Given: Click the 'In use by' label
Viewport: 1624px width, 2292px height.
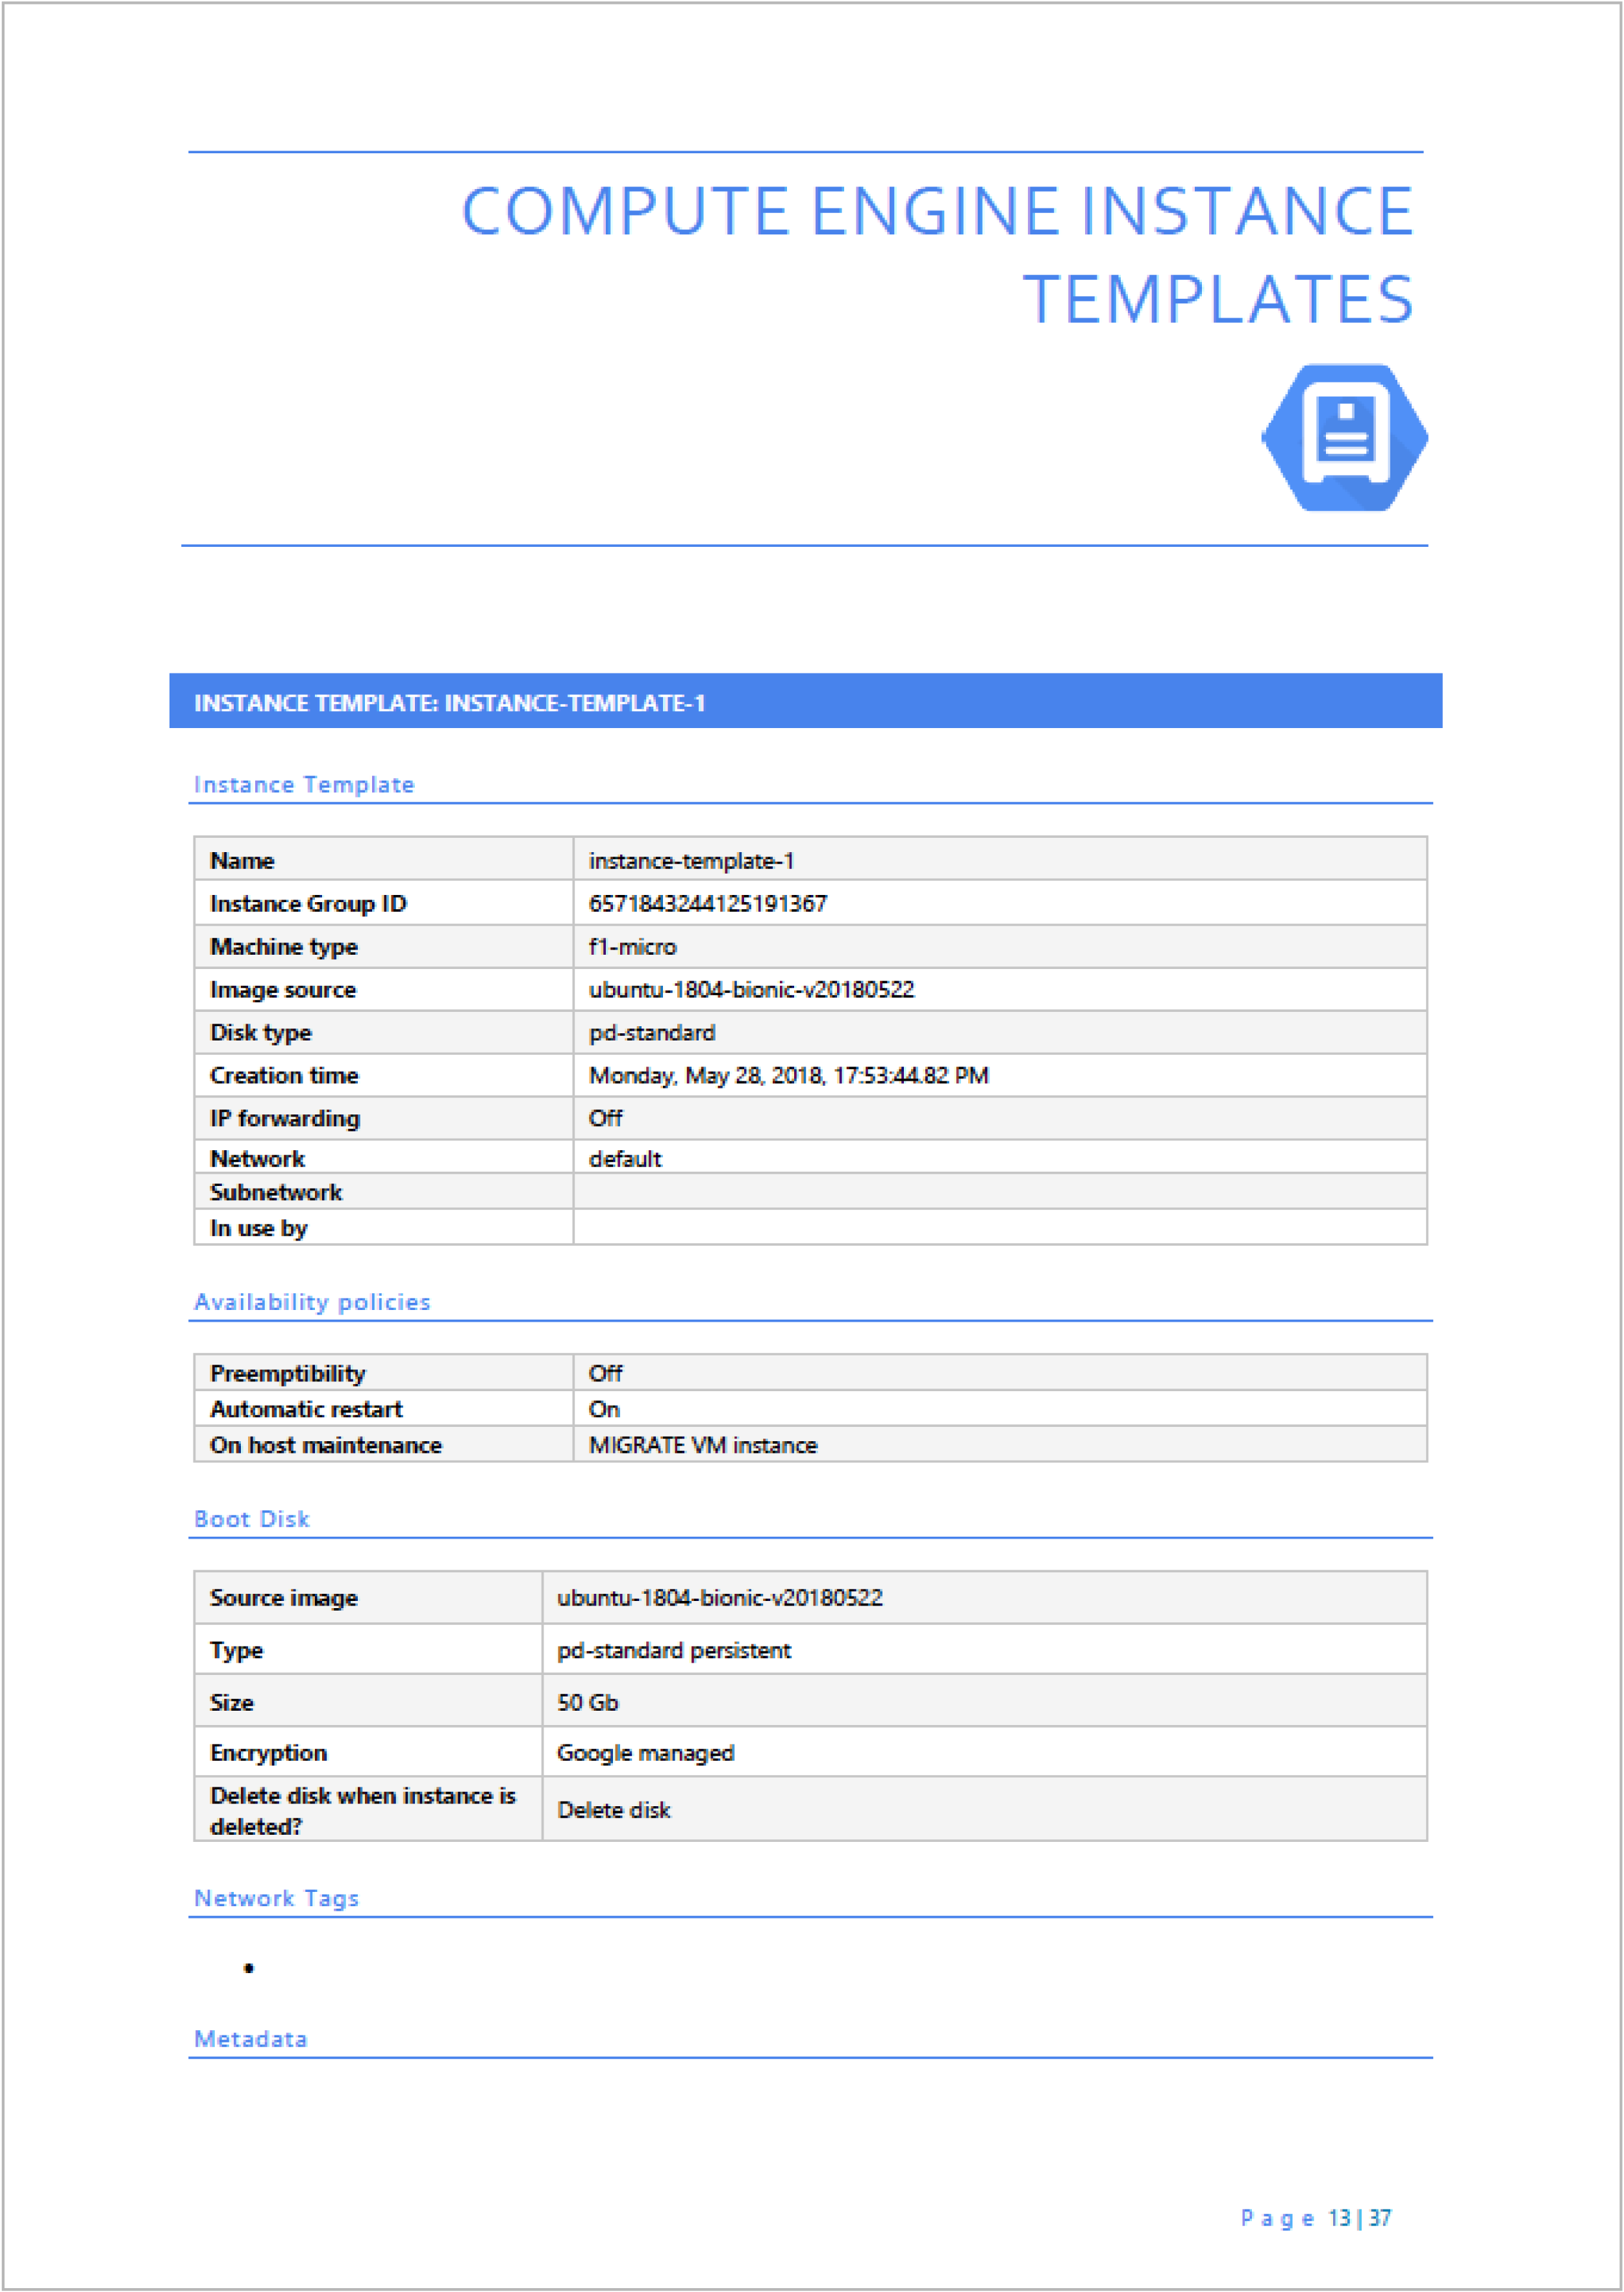Looking at the screenshot, I should (259, 1229).
